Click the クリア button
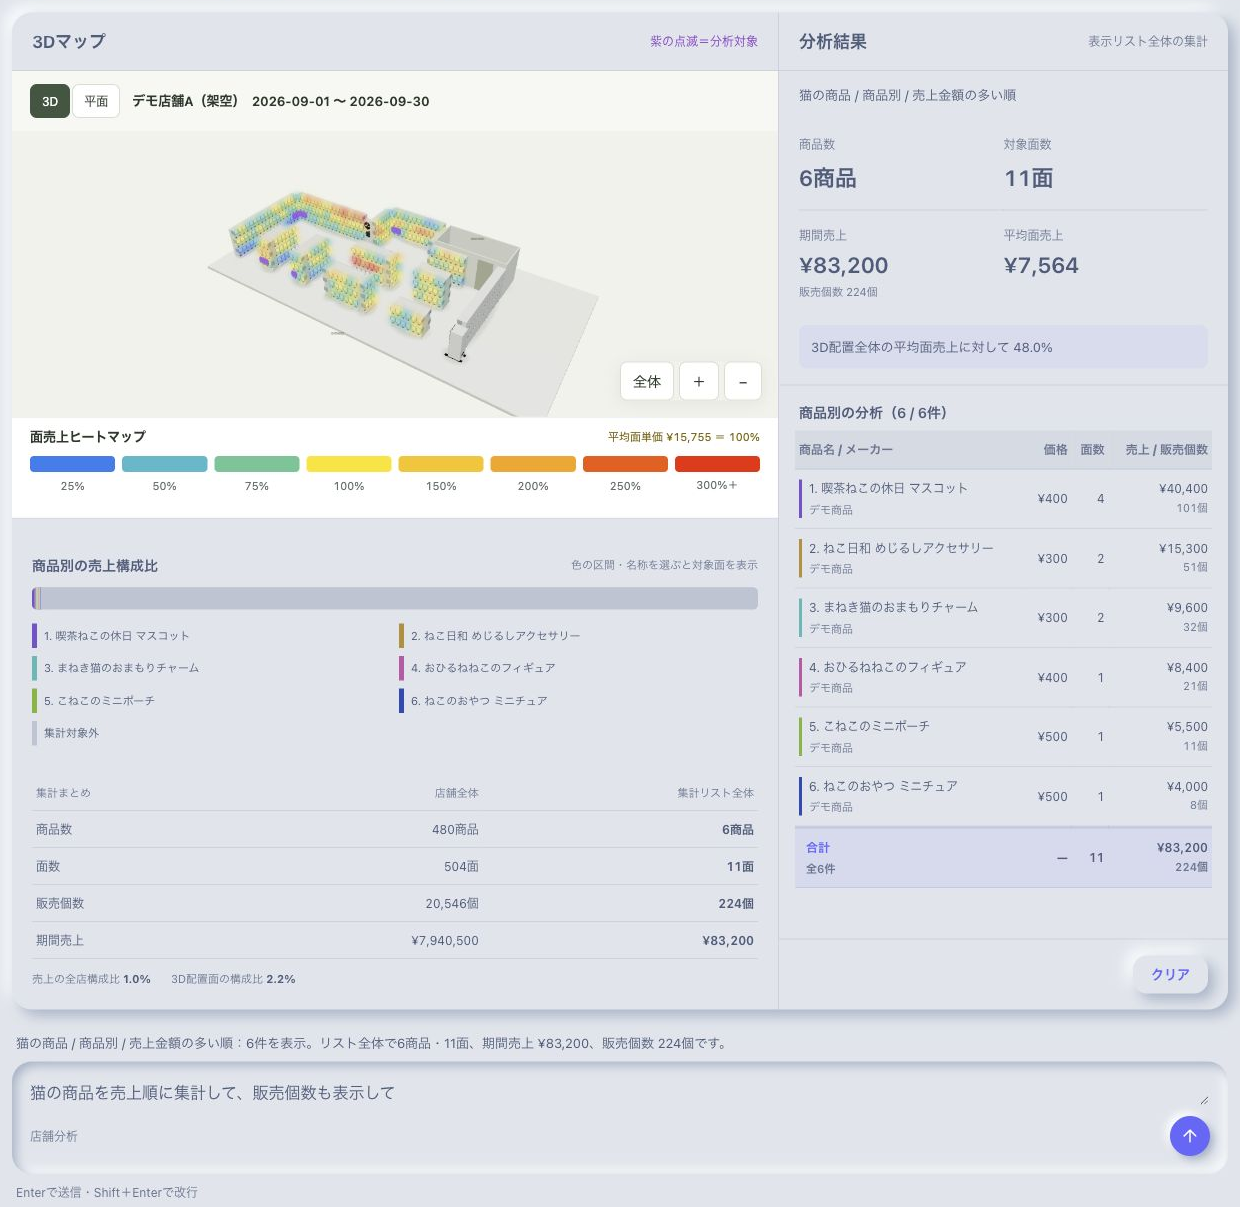This screenshot has height=1207, width=1240. [x=1170, y=974]
